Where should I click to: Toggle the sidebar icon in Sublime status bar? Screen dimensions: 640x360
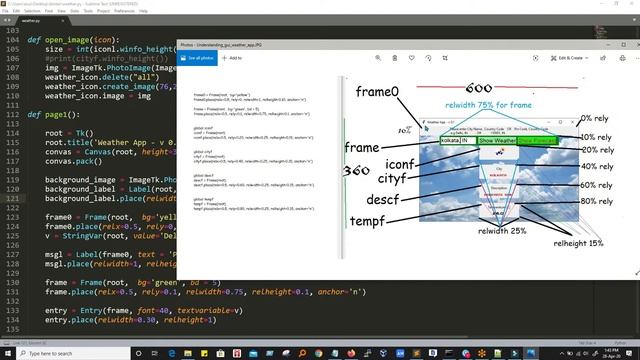click(x=6, y=343)
